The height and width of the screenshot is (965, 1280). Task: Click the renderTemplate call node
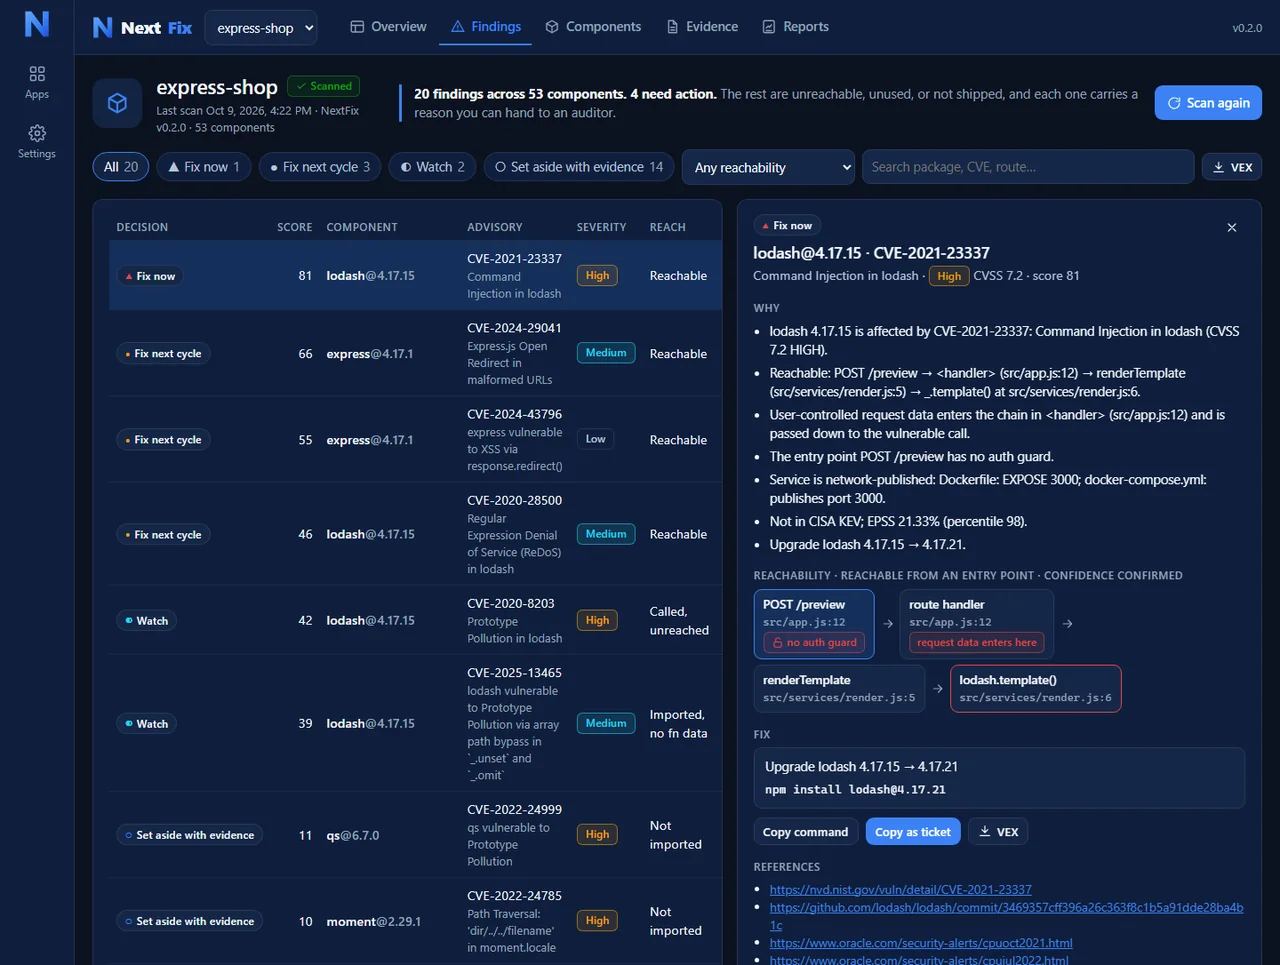[x=839, y=688]
